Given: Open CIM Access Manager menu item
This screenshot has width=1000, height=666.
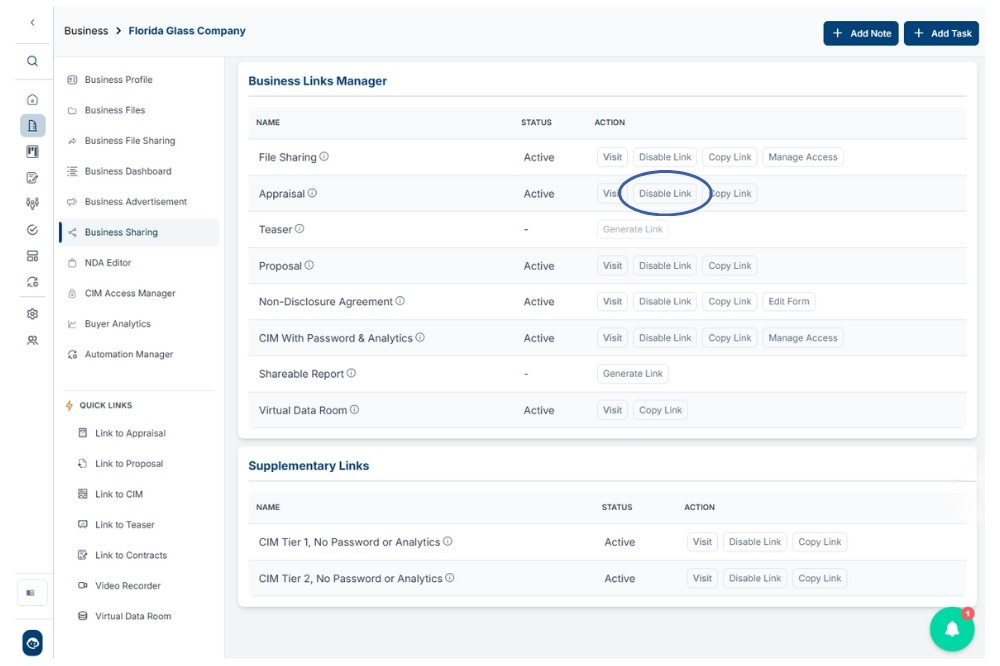Looking at the screenshot, I should (x=138, y=293).
